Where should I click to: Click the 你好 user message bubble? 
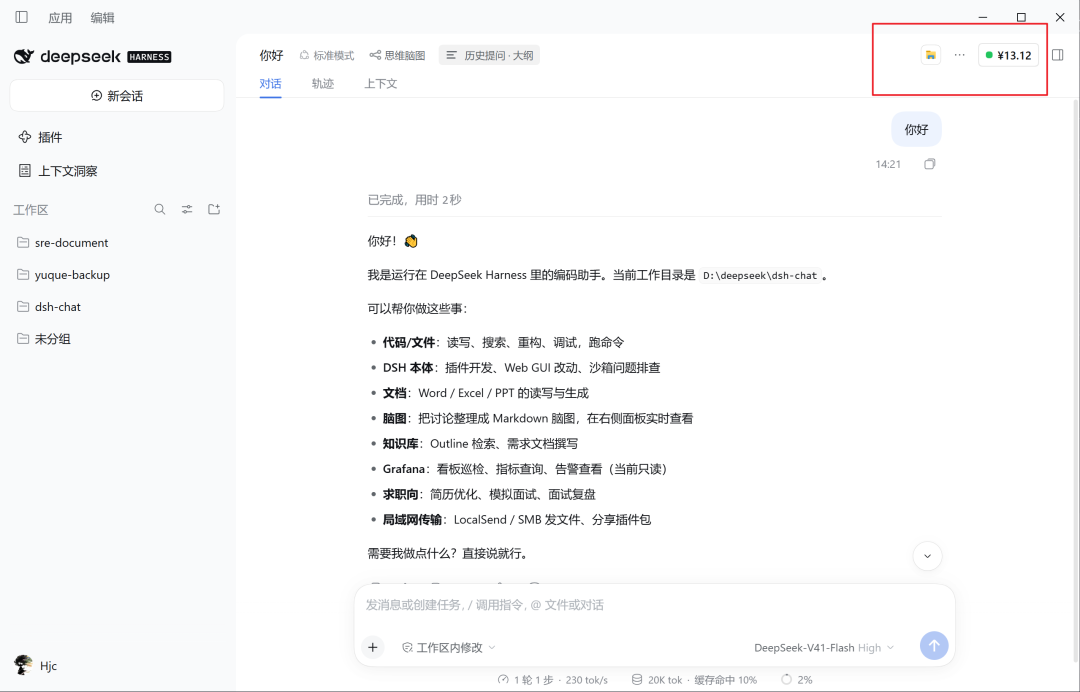tap(916, 129)
